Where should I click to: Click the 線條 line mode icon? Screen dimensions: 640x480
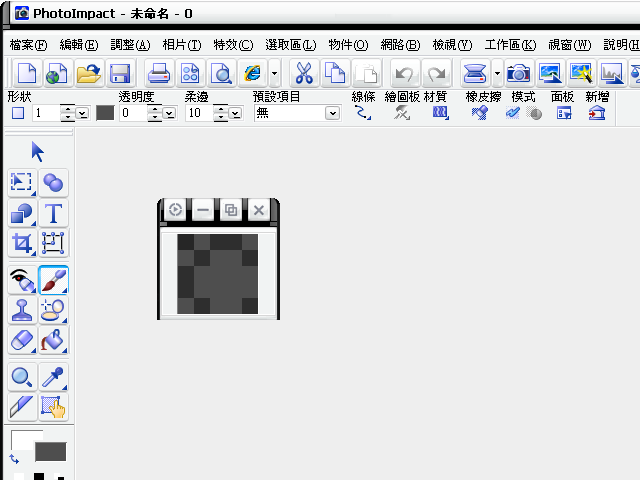363,113
